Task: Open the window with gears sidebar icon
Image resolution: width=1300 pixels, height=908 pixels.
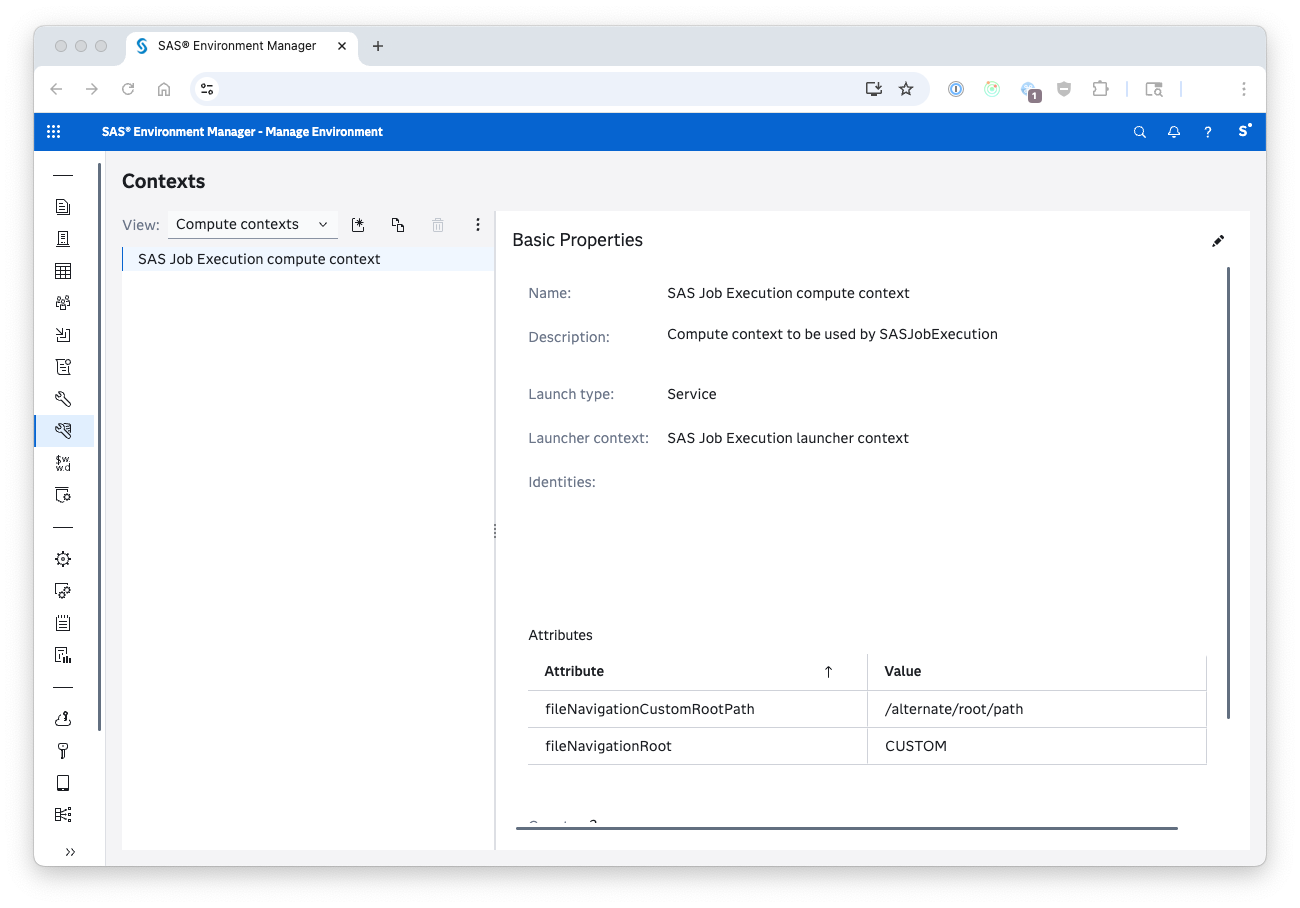Action: 63,591
